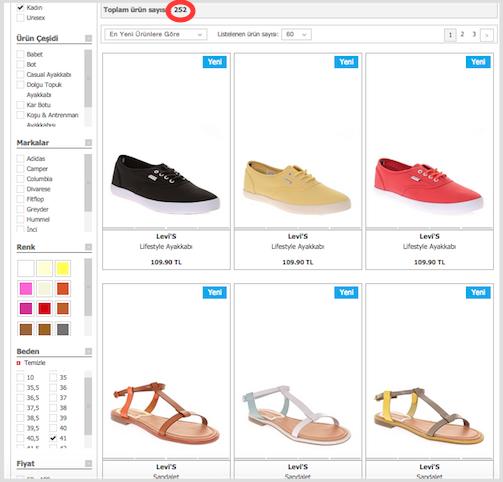Image resolution: width=503 pixels, height=482 pixels.
Task: Check size 38,5 checkbox
Action: click(x=20, y=418)
